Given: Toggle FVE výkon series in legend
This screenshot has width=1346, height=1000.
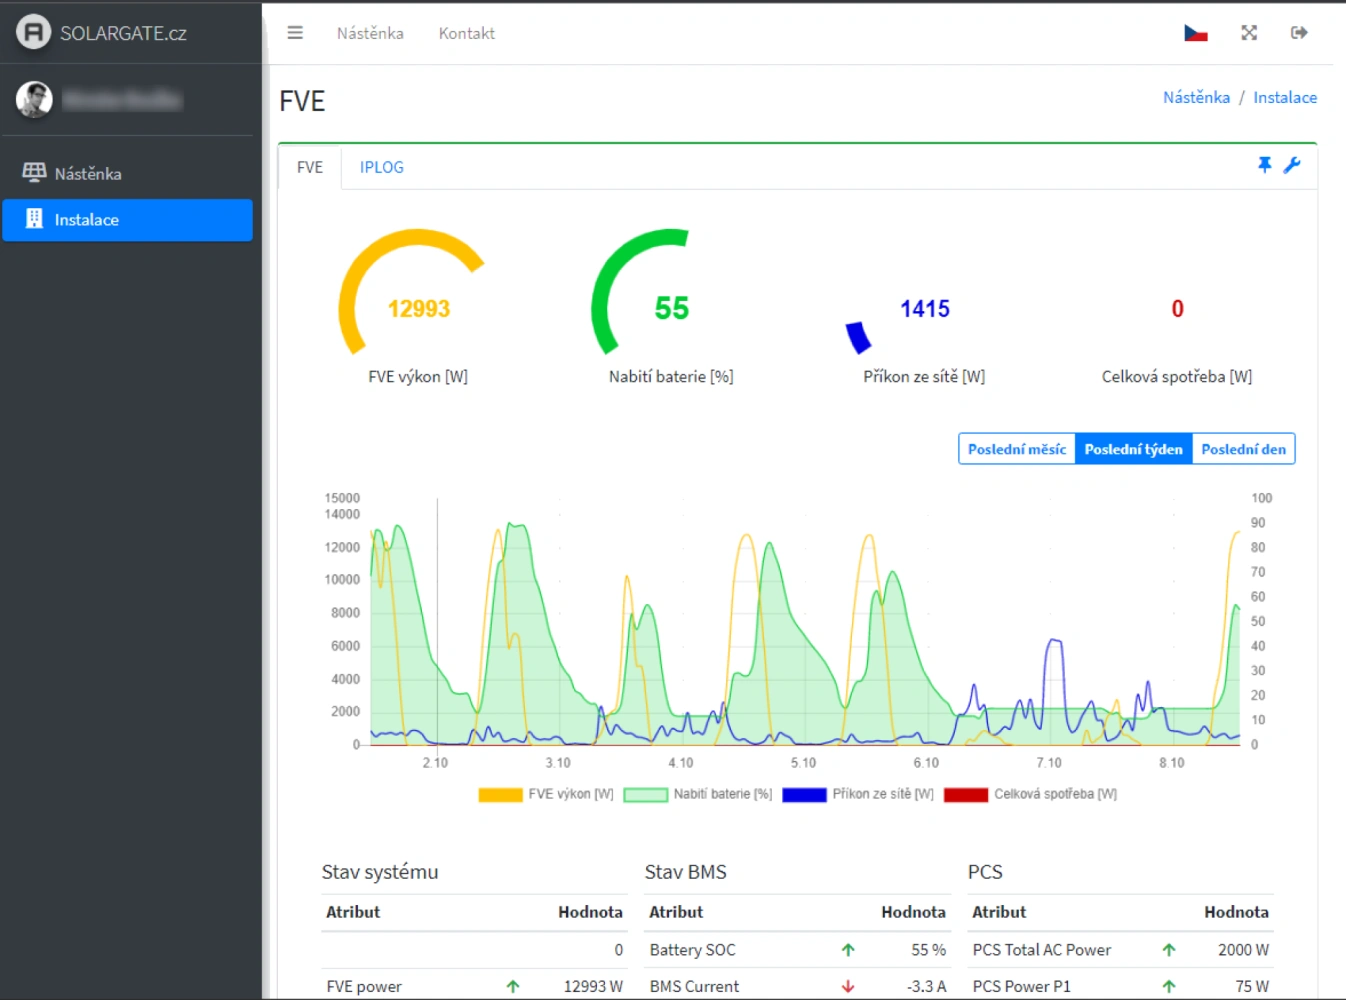Looking at the screenshot, I should click(x=546, y=794).
